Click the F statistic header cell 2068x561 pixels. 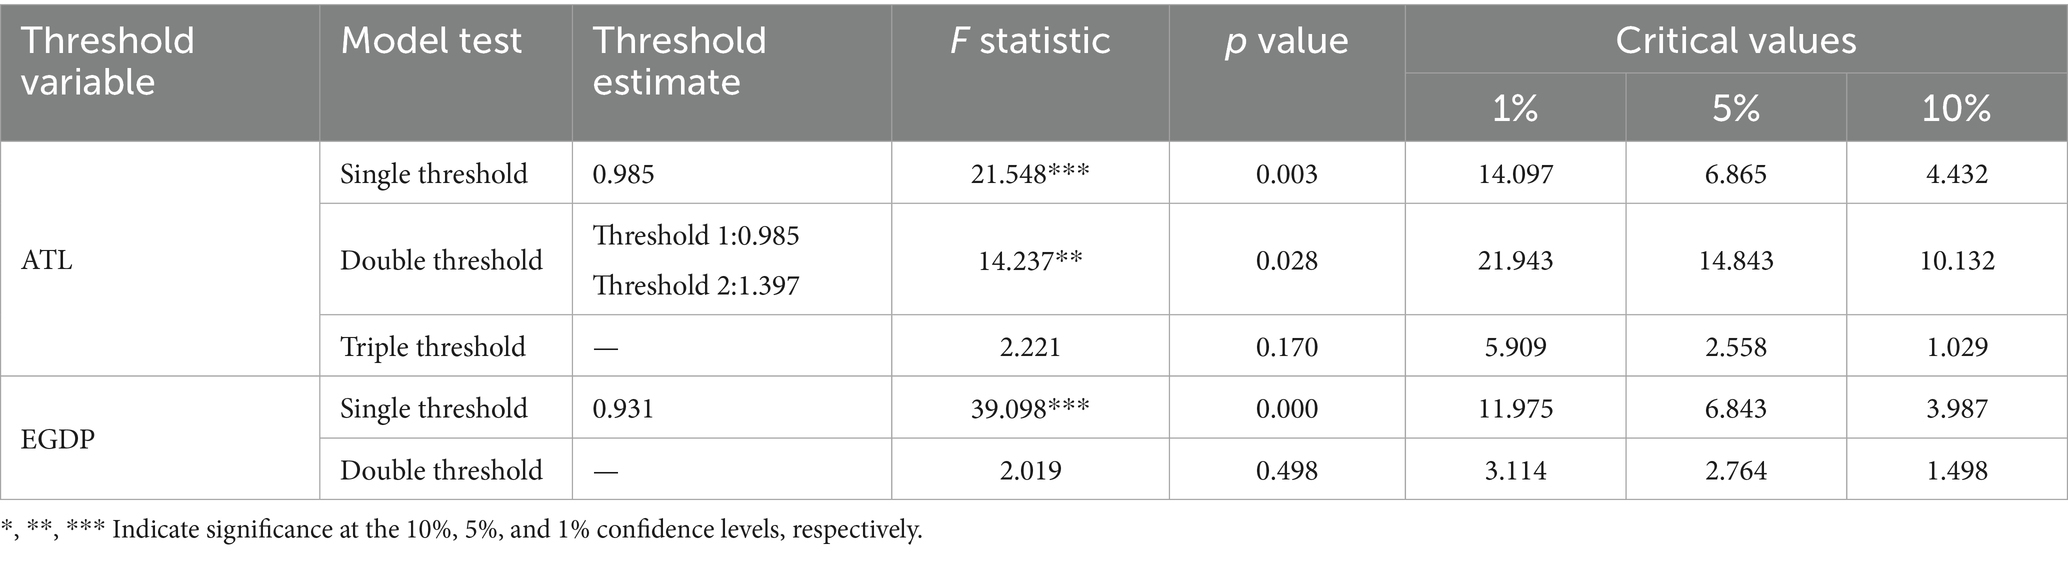[1030, 41]
